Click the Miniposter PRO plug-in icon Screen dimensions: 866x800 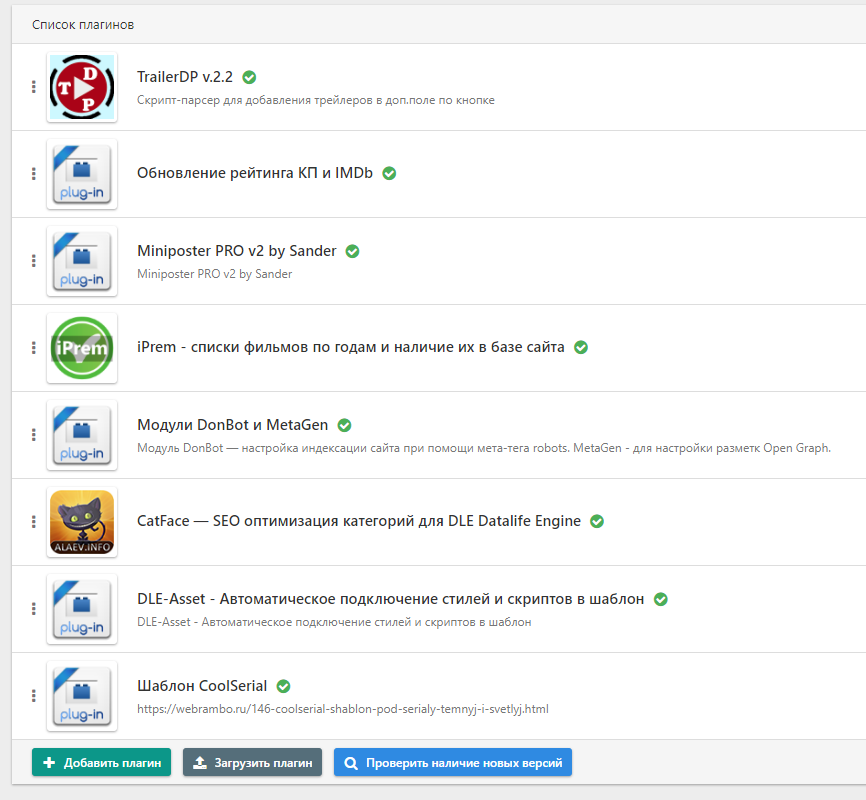coord(82,261)
